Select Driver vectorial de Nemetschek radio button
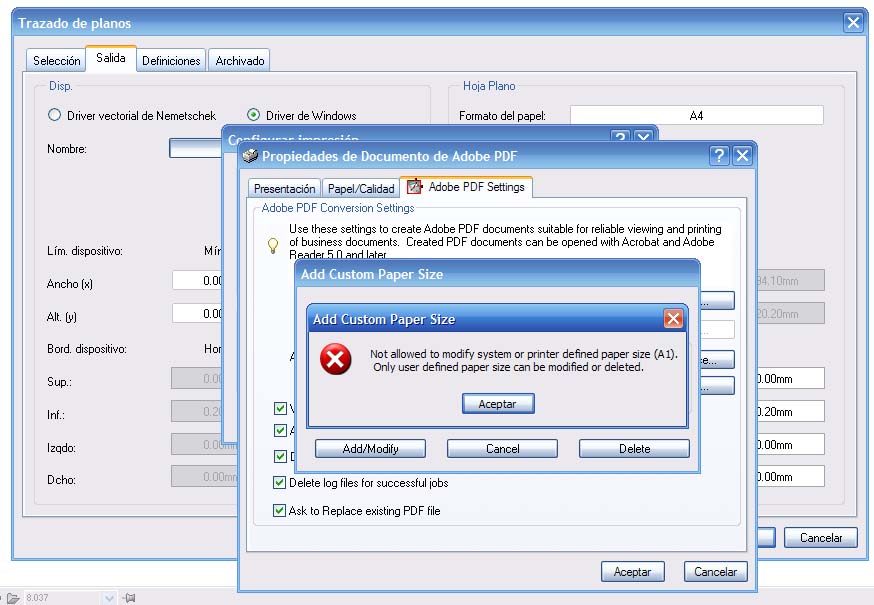 [x=54, y=115]
